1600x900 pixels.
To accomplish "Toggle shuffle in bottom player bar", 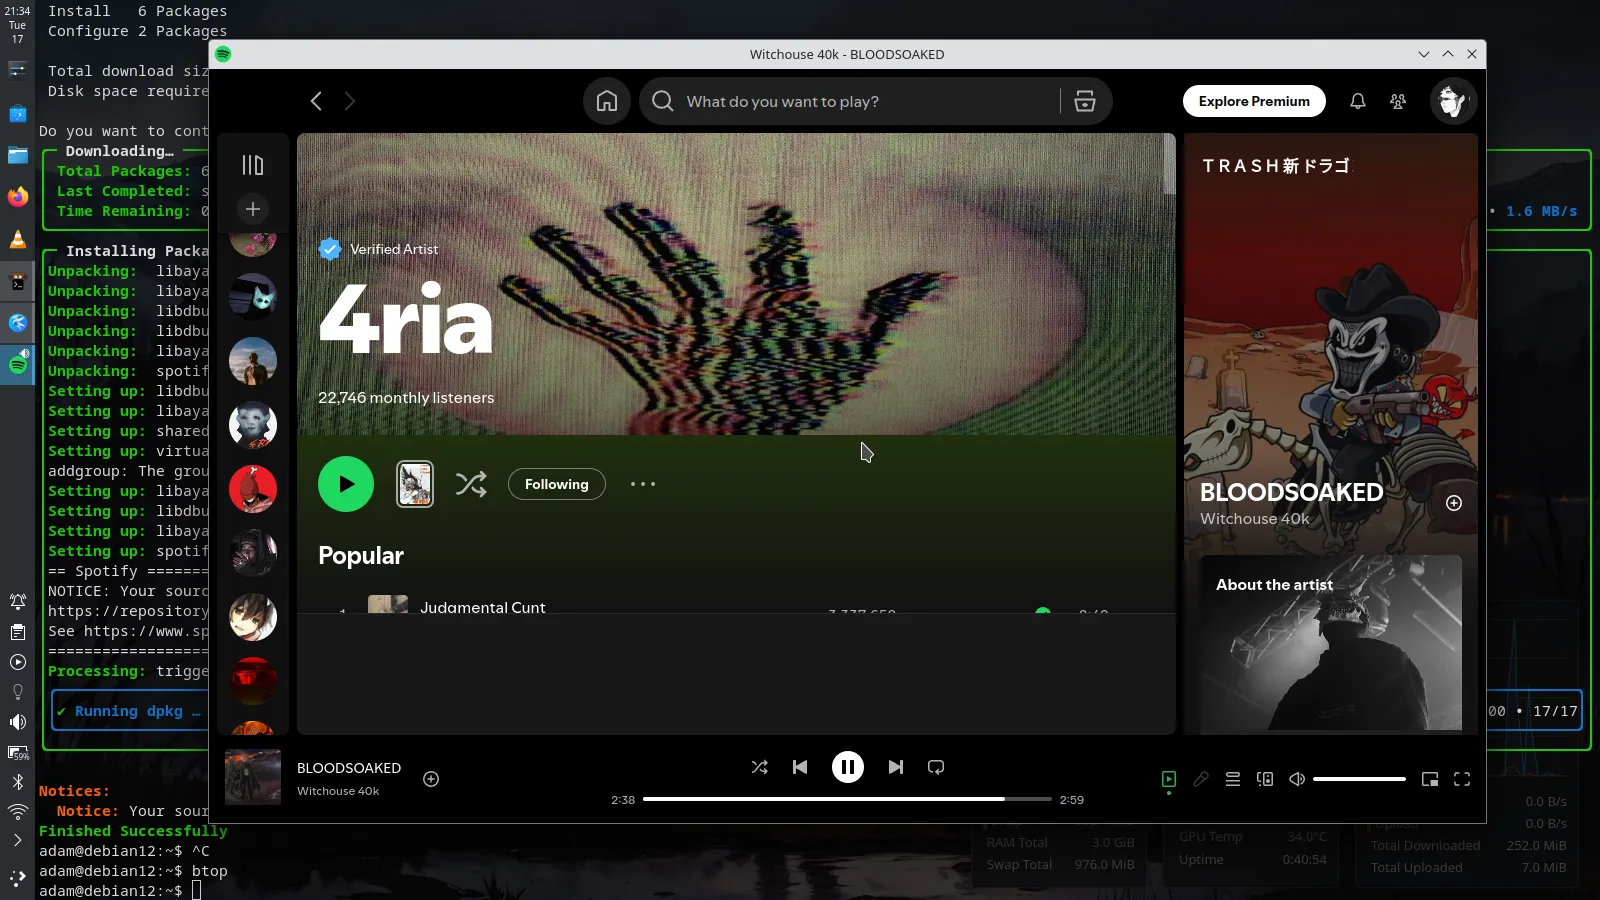I will (760, 767).
